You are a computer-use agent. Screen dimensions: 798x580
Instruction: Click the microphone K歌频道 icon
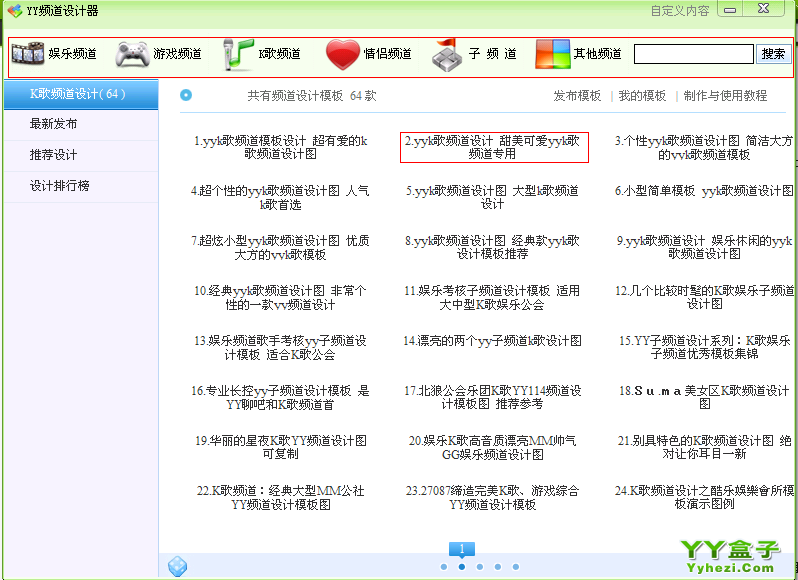tap(238, 54)
